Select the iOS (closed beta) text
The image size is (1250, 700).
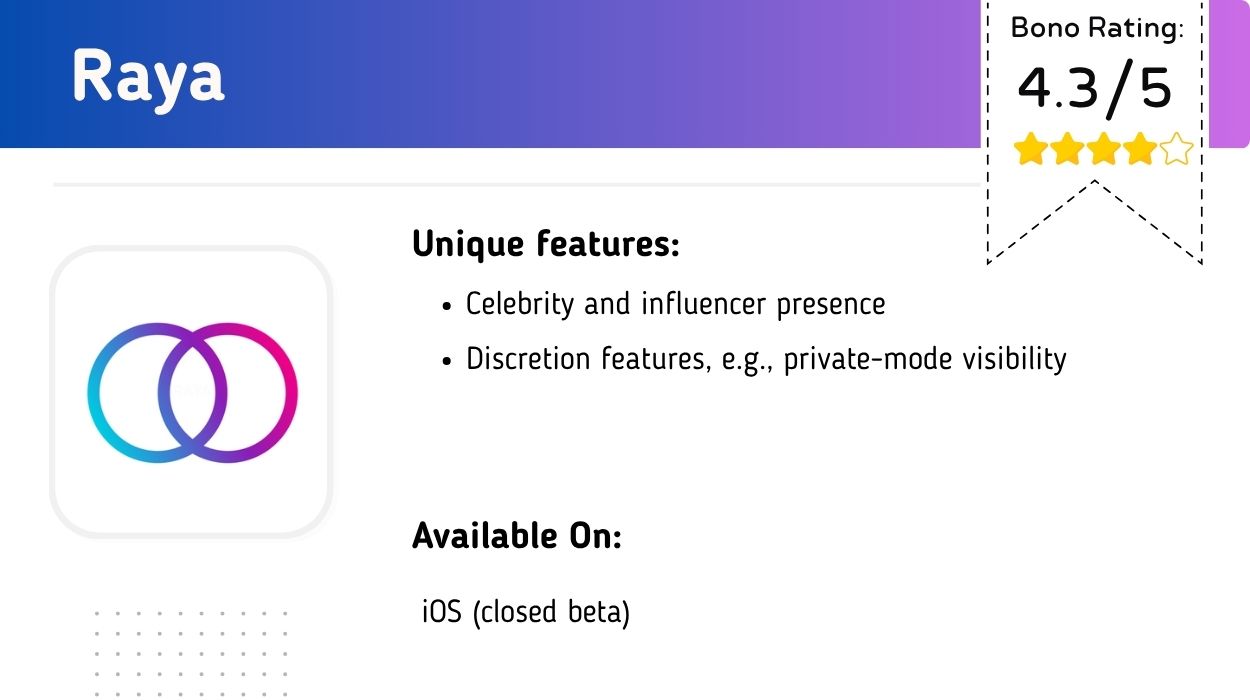526,611
